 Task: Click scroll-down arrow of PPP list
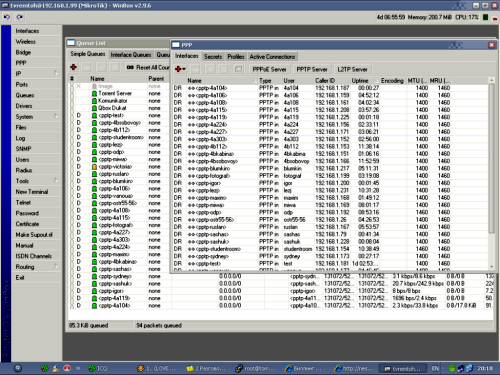coord(491,267)
